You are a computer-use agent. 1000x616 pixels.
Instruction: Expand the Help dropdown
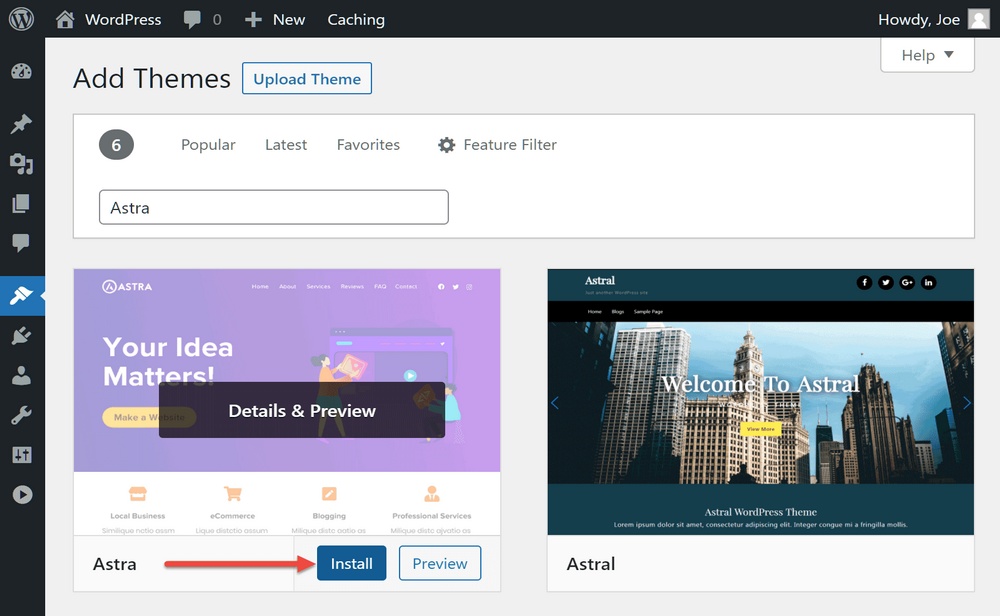[927, 55]
